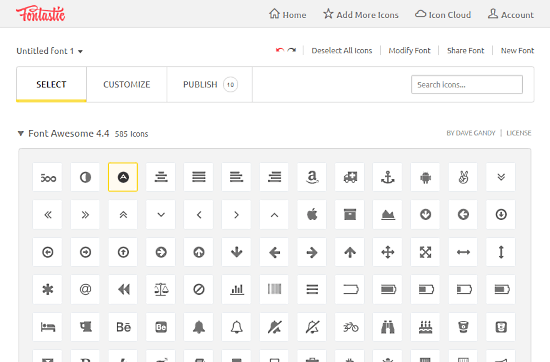Select the ambulance icon

click(350, 177)
